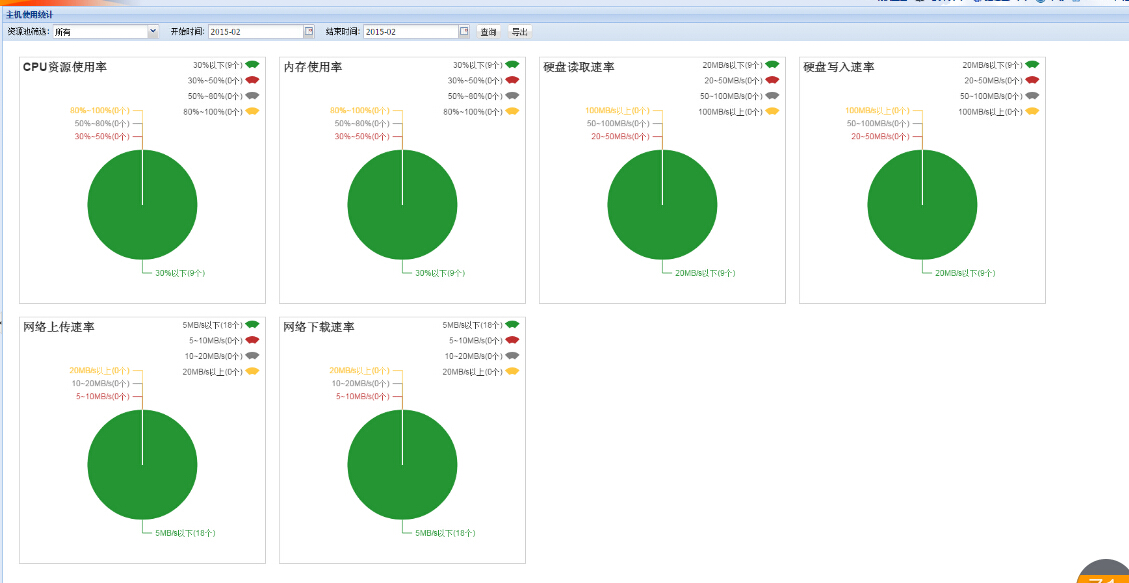
Task: Open the start time calendar picker
Action: pyautogui.click(x=309, y=32)
